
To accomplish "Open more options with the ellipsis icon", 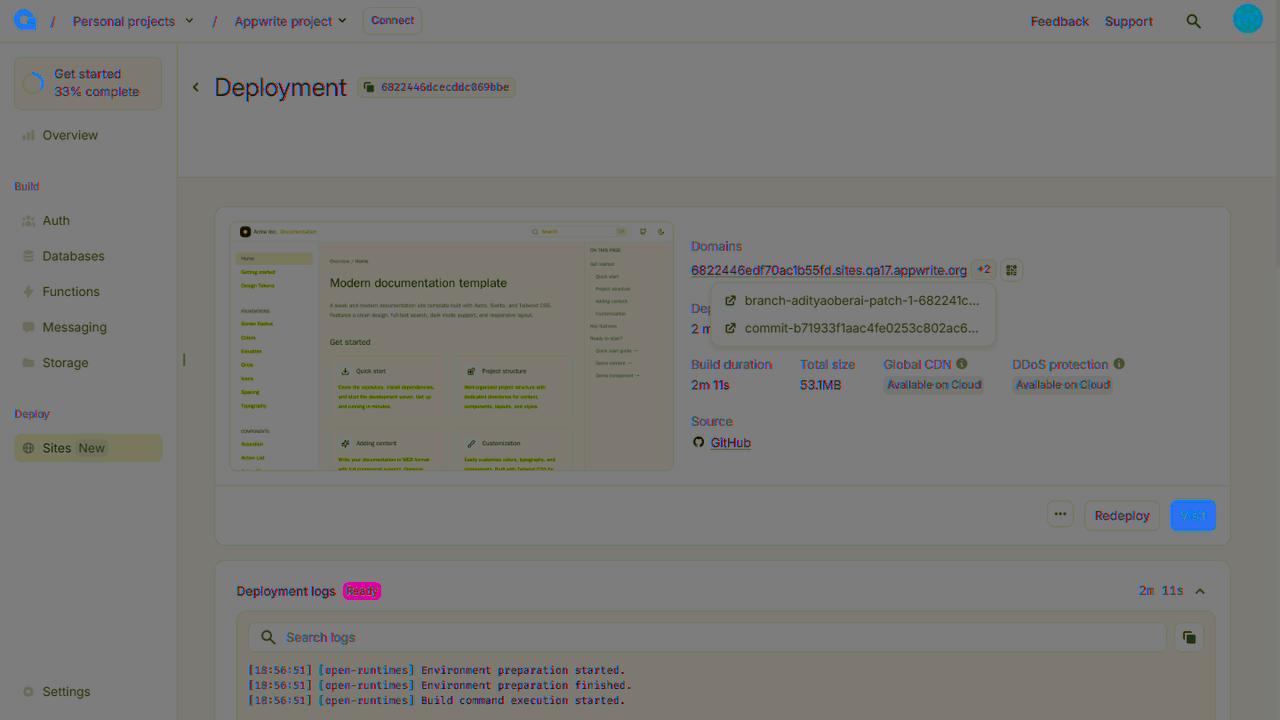I will (1060, 514).
